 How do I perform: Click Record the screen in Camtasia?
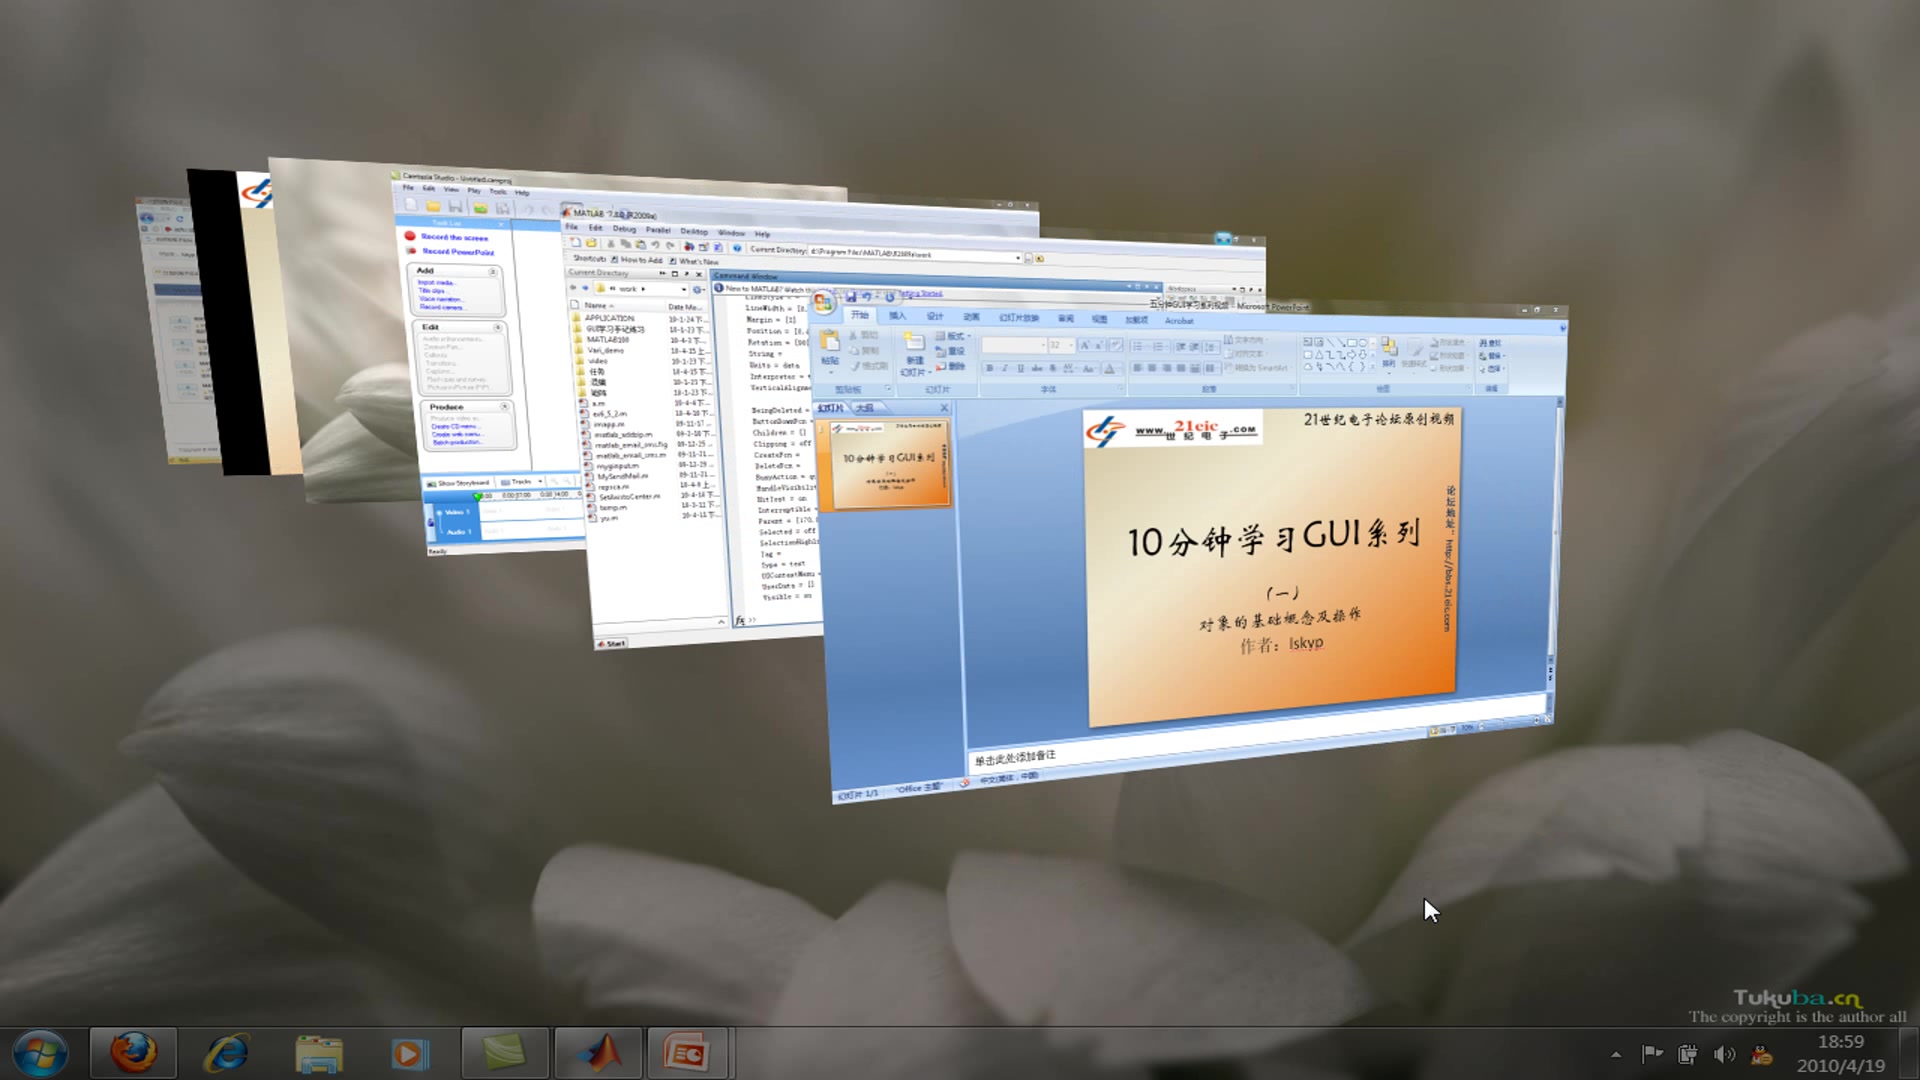click(455, 237)
